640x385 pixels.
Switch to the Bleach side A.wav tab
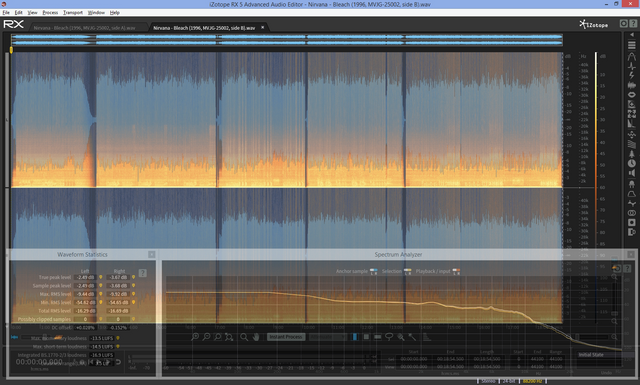point(84,28)
